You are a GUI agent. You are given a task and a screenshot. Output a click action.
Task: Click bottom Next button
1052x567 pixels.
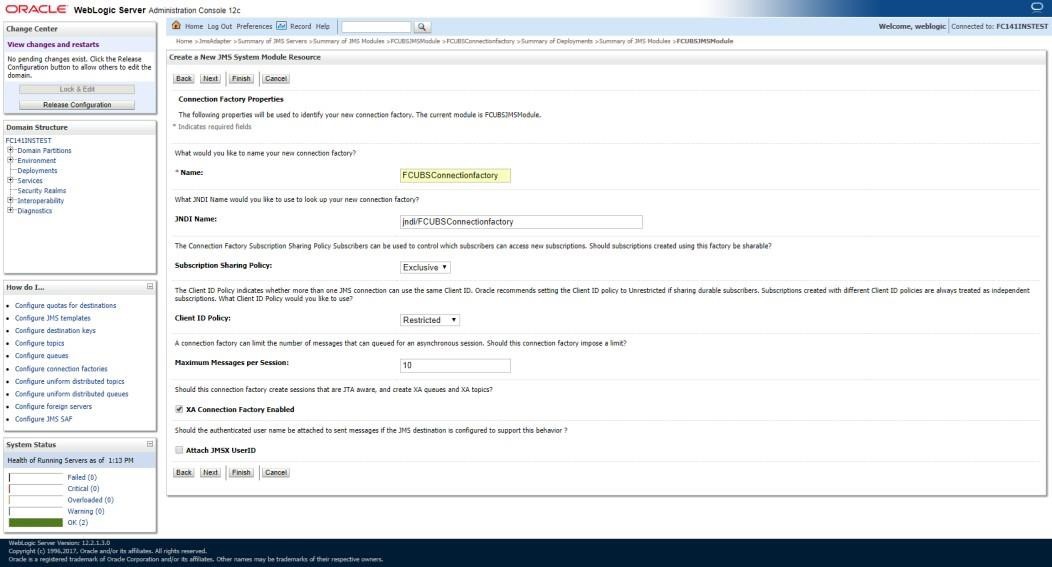[x=211, y=472]
